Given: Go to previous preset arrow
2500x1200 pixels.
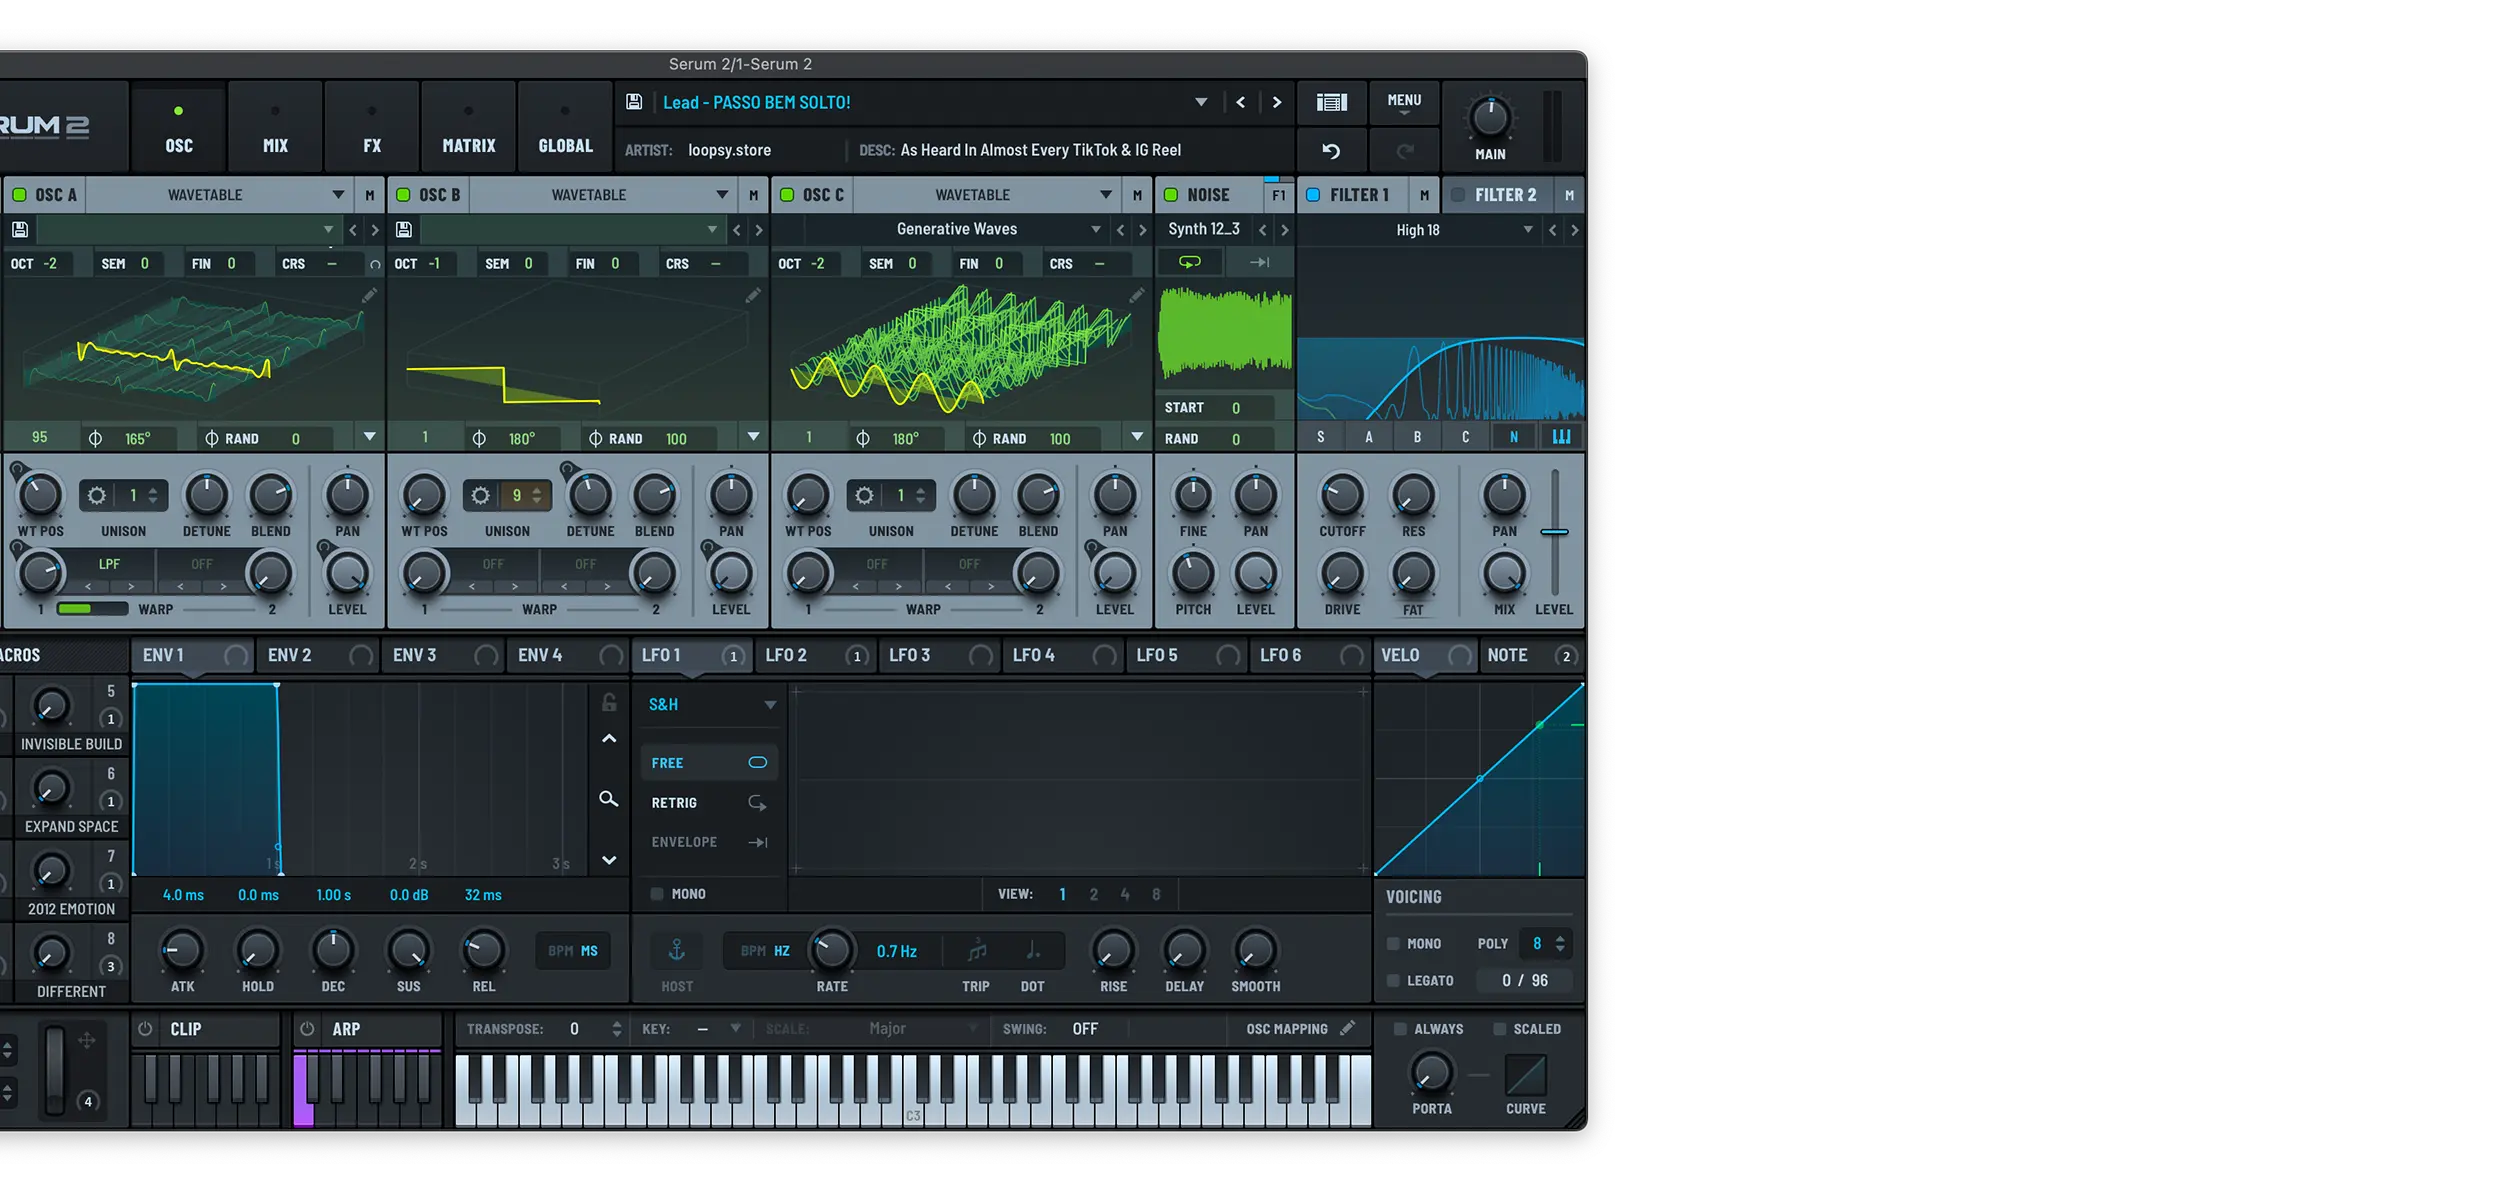Looking at the screenshot, I should pyautogui.click(x=1241, y=102).
